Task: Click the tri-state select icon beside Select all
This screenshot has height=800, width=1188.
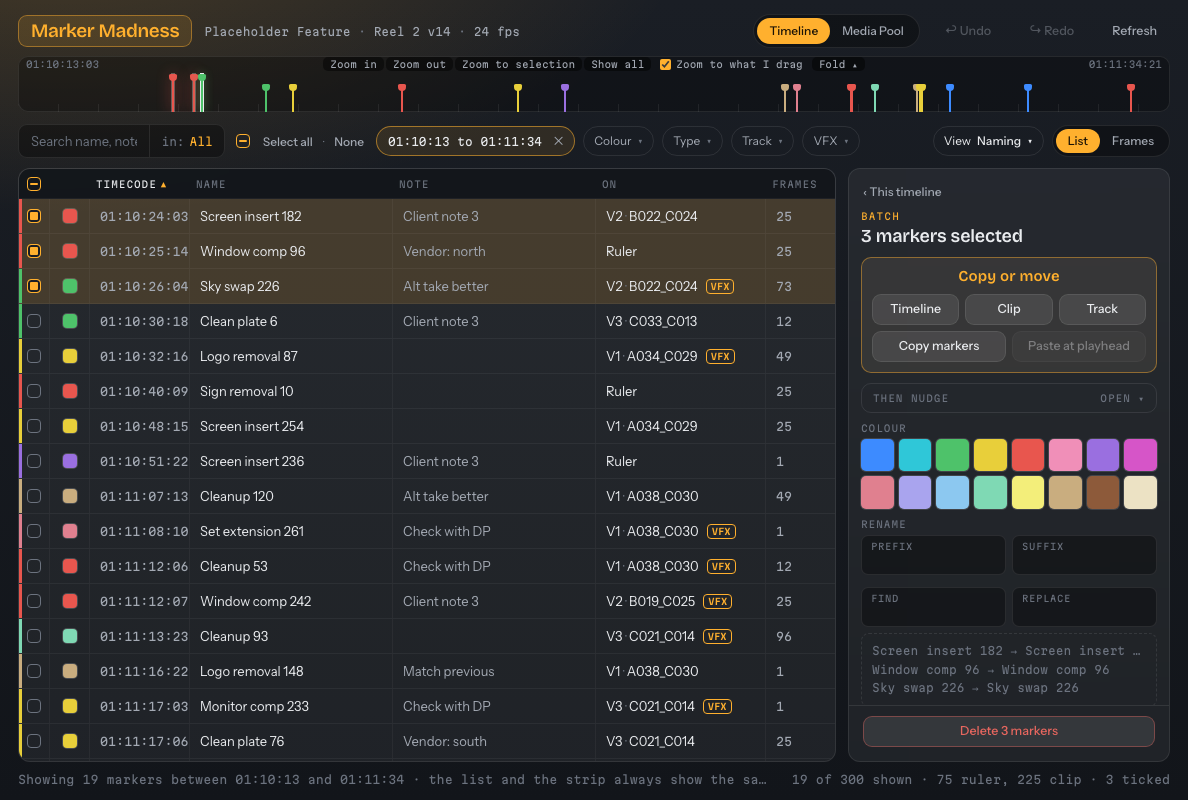Action: (x=243, y=142)
